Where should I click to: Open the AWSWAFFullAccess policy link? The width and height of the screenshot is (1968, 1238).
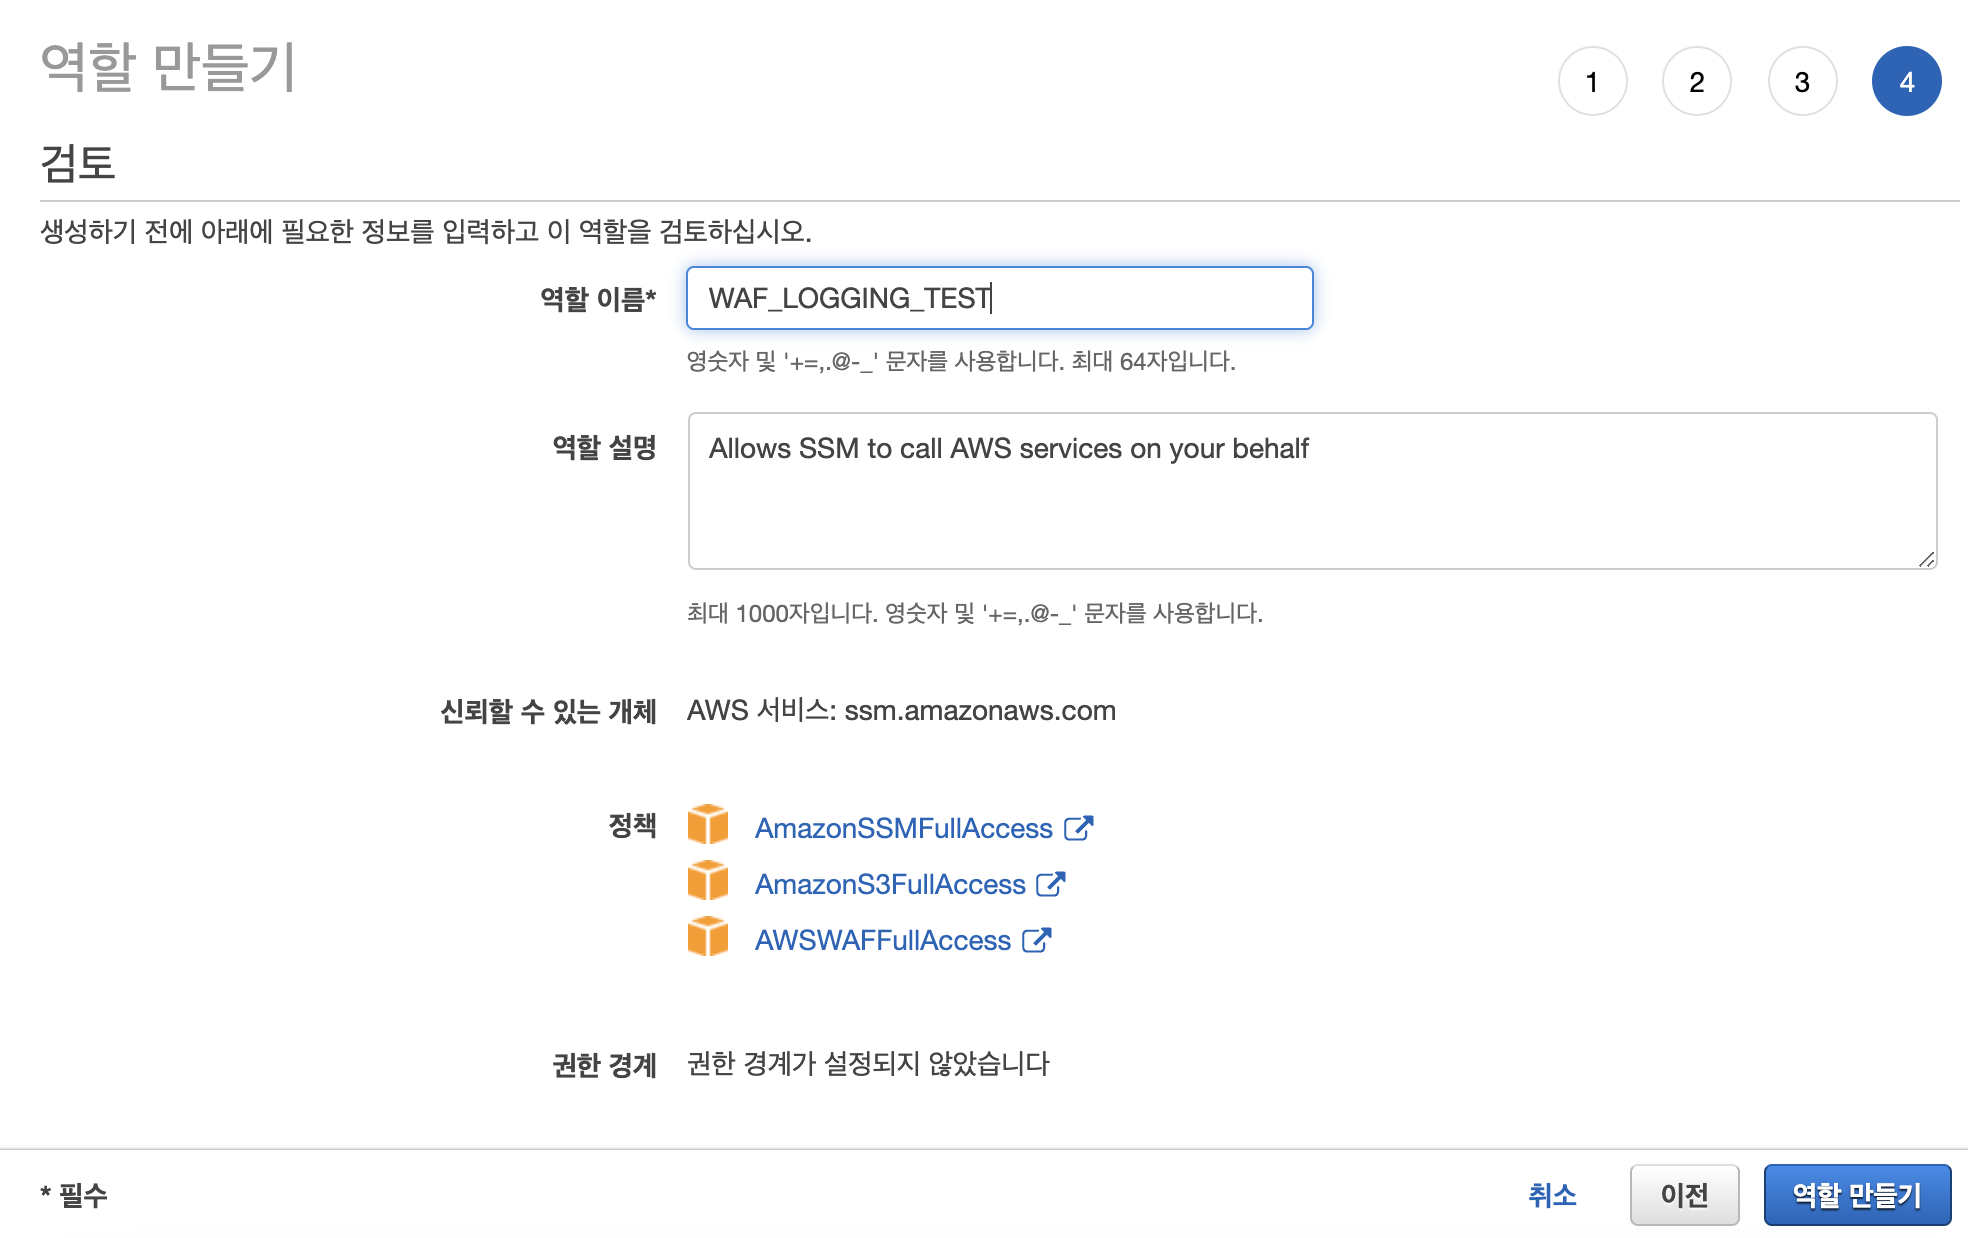(x=882, y=939)
